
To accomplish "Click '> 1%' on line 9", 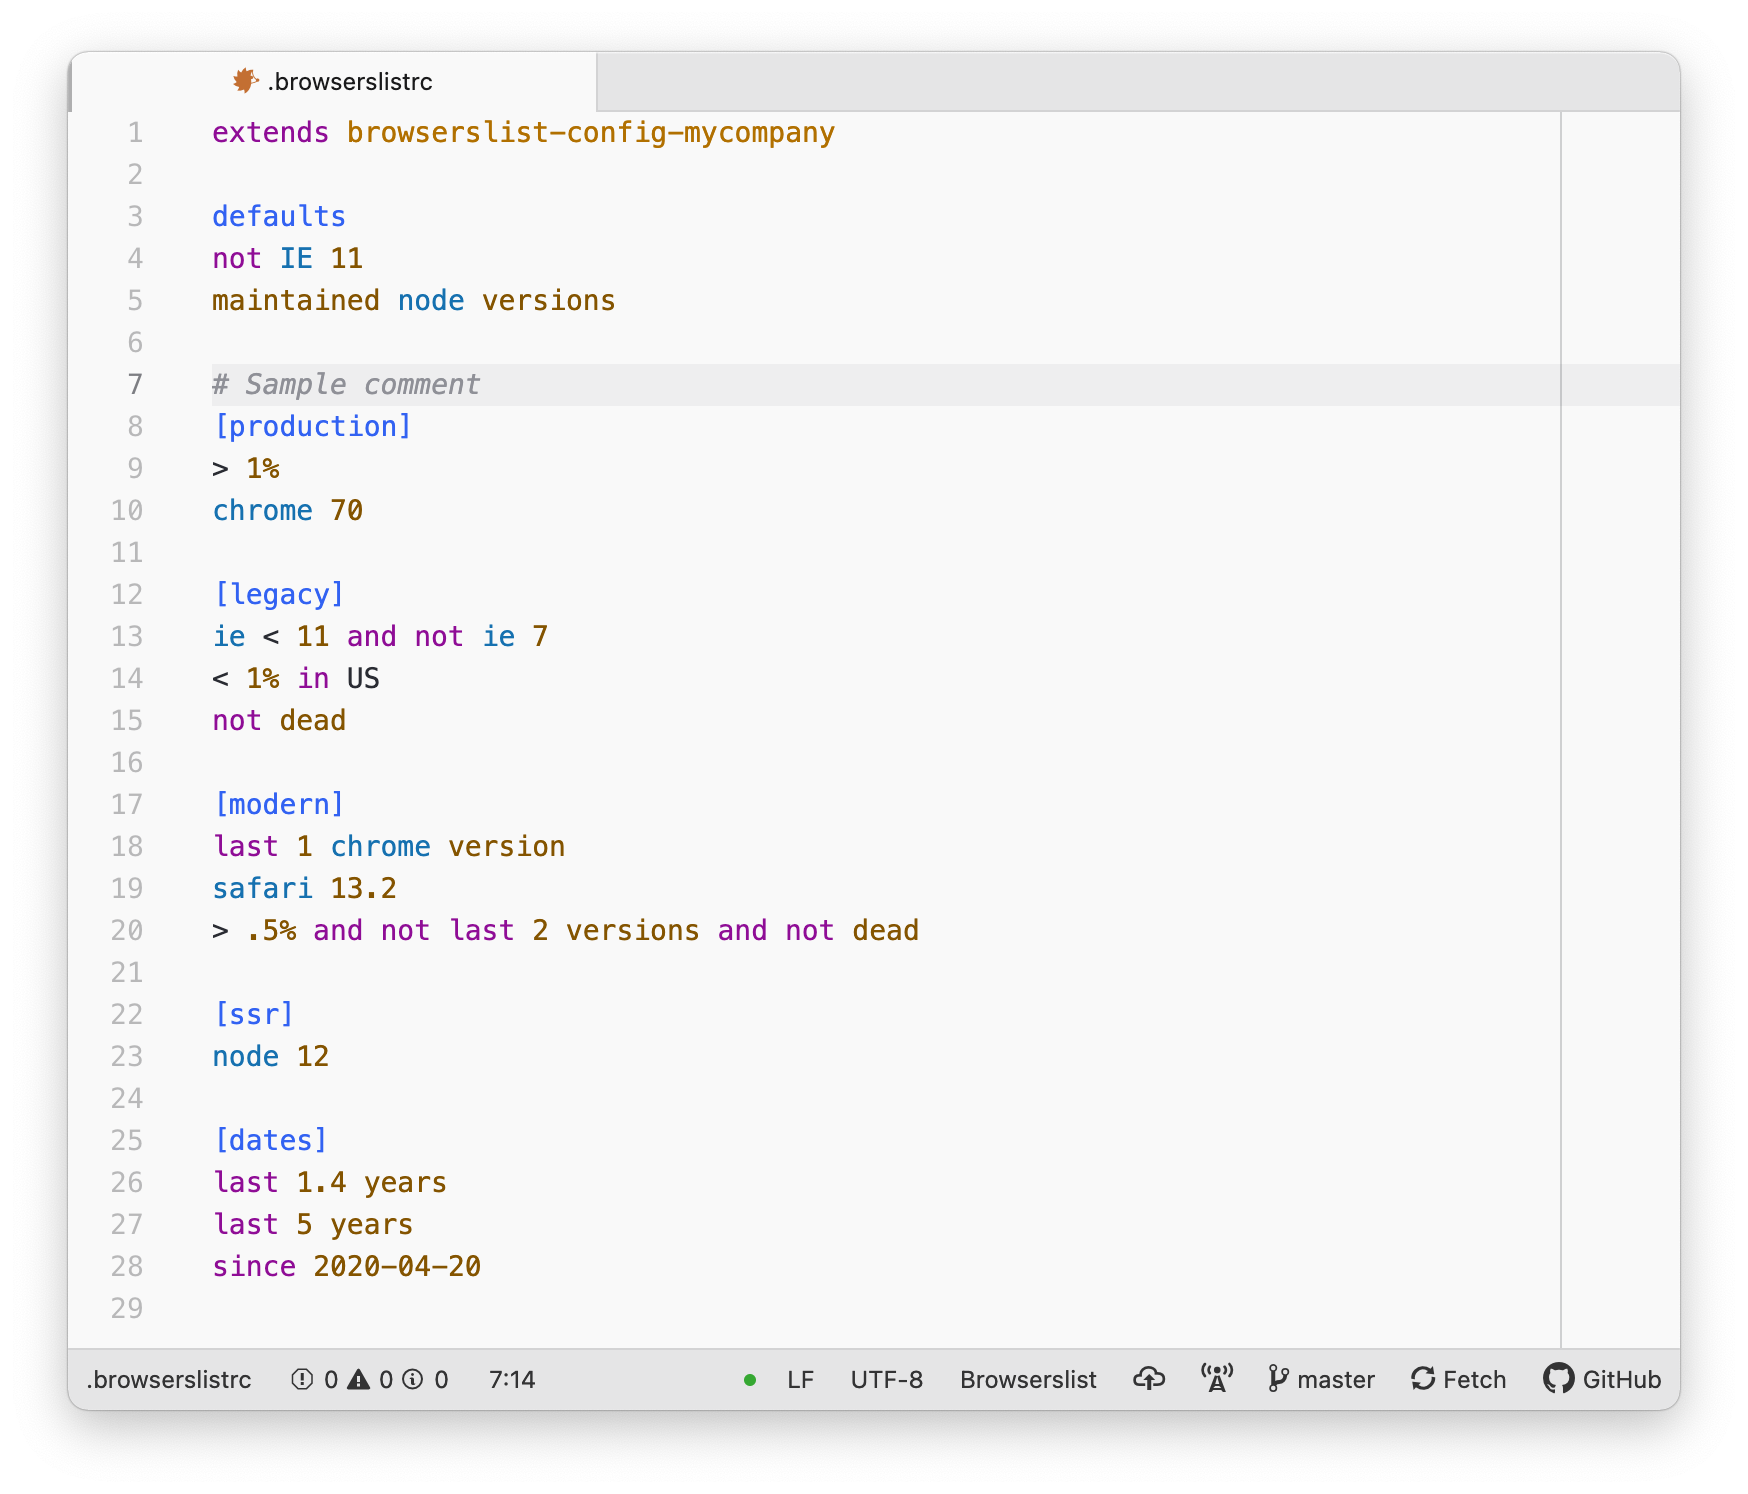I will [x=246, y=469].
